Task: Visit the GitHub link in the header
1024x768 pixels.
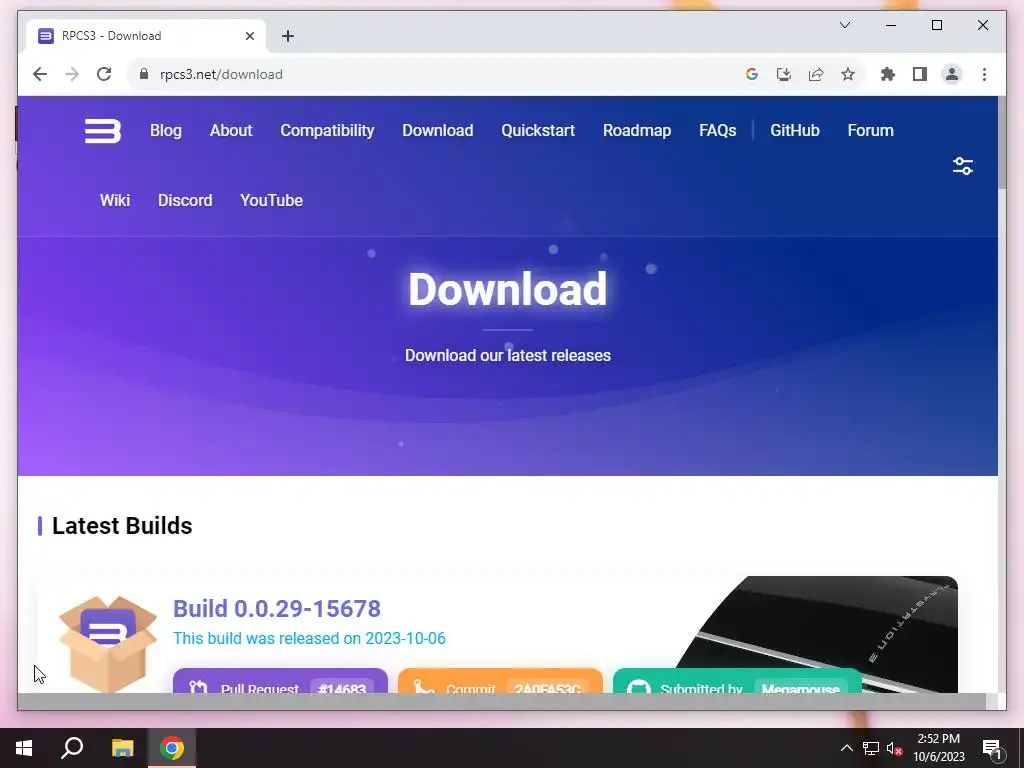Action: (795, 131)
